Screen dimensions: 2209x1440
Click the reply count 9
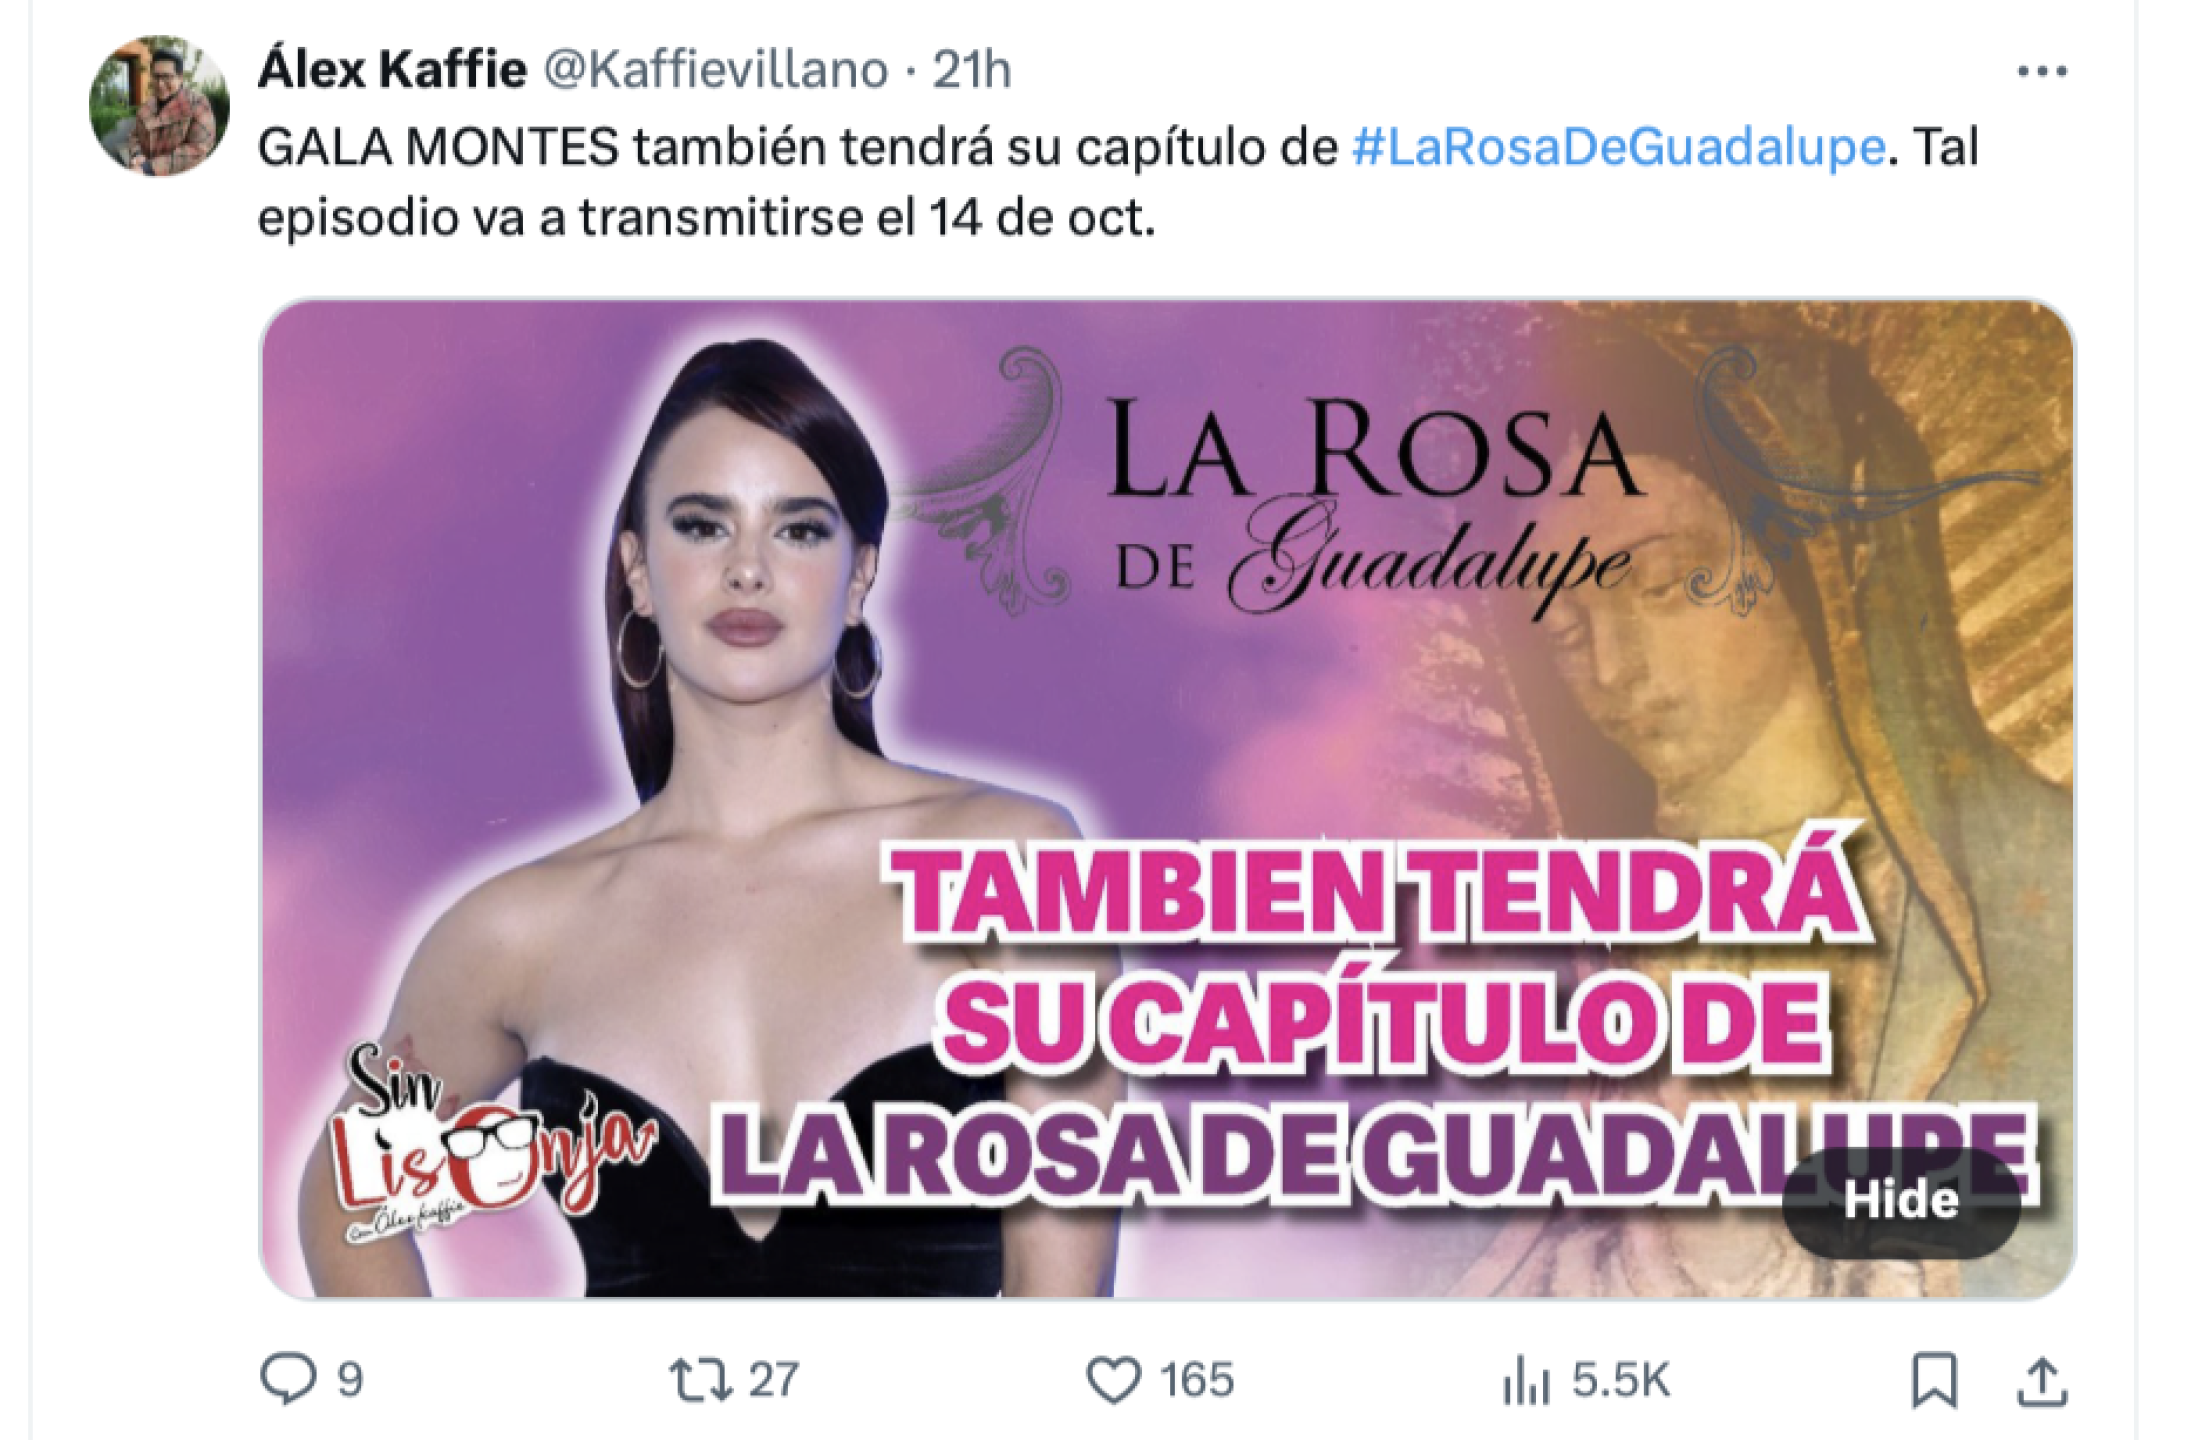coord(349,1380)
